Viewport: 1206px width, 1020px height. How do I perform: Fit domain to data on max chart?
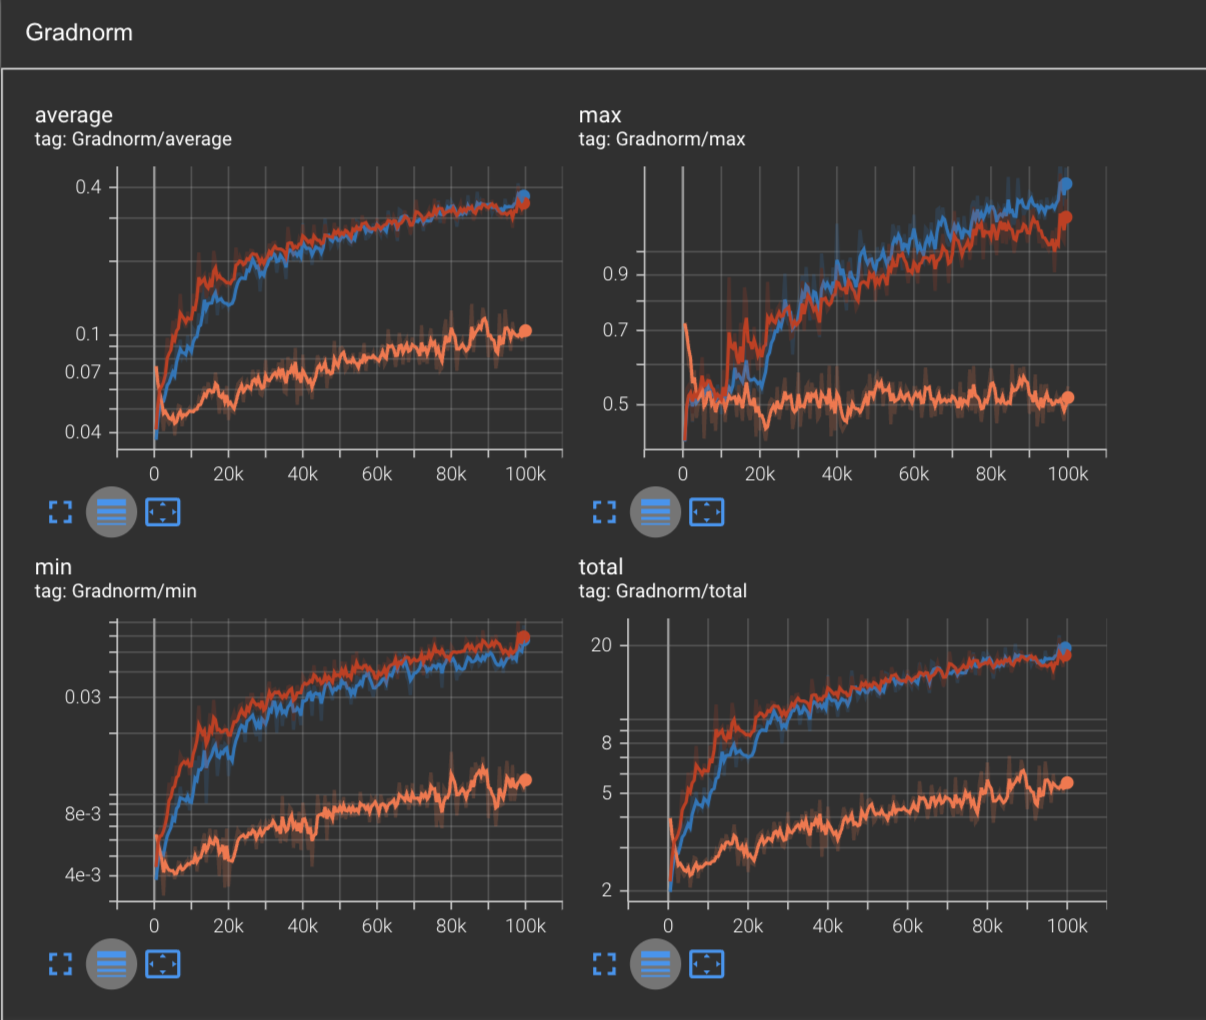point(706,512)
